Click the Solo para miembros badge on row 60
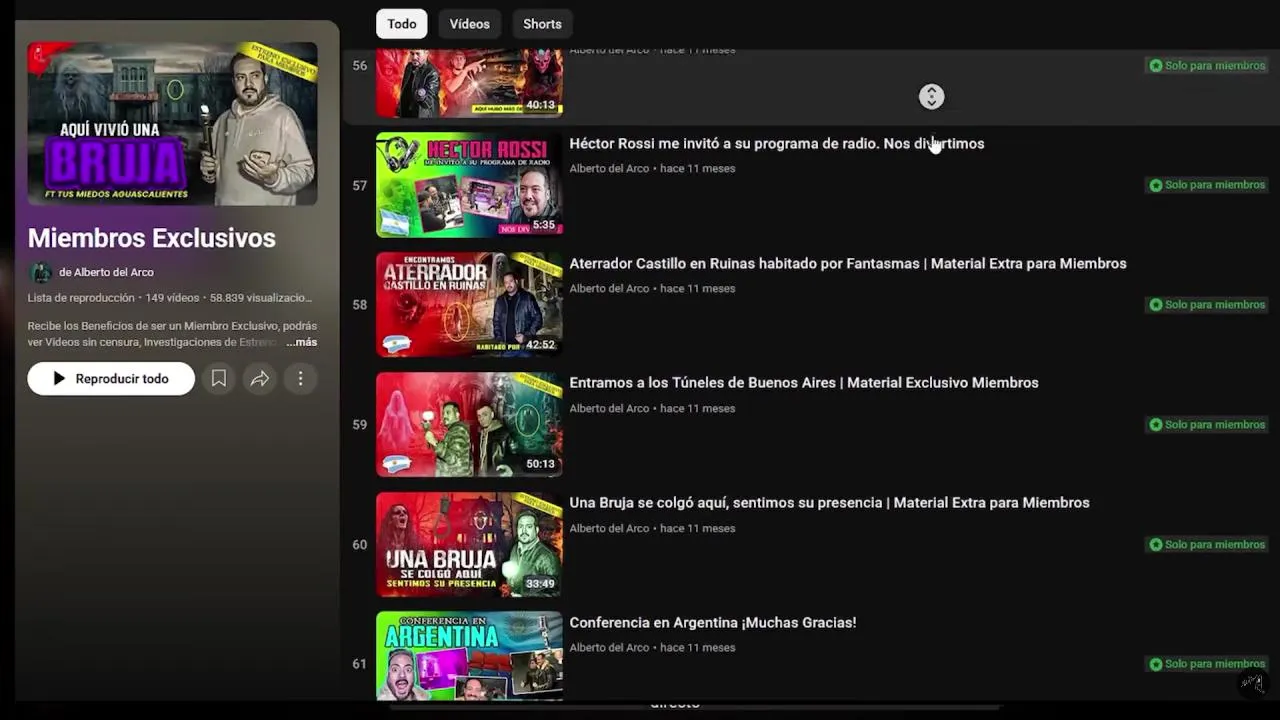1280x720 pixels. click(x=1207, y=545)
